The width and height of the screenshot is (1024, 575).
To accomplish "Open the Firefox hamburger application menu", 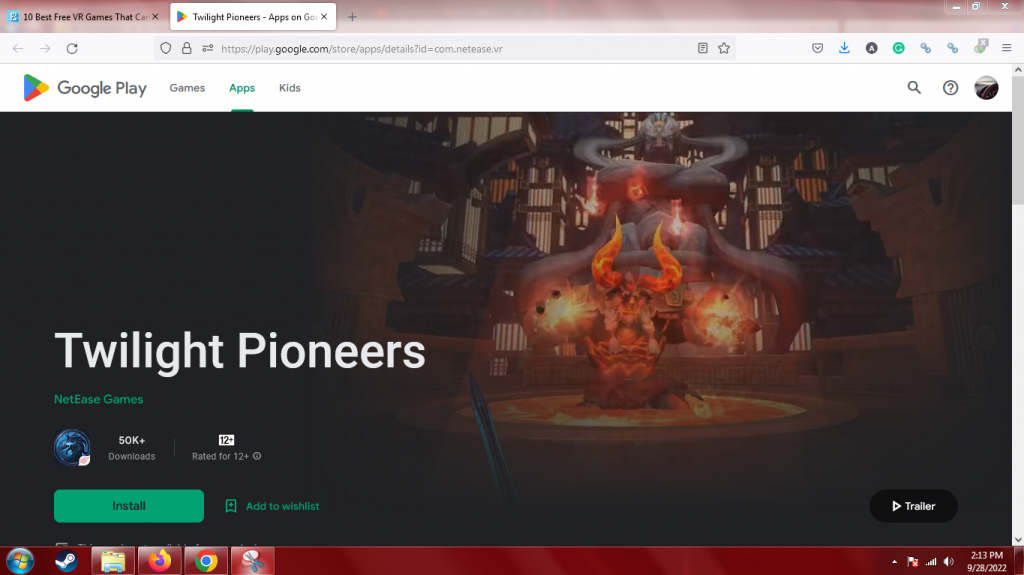I will (x=1006, y=48).
